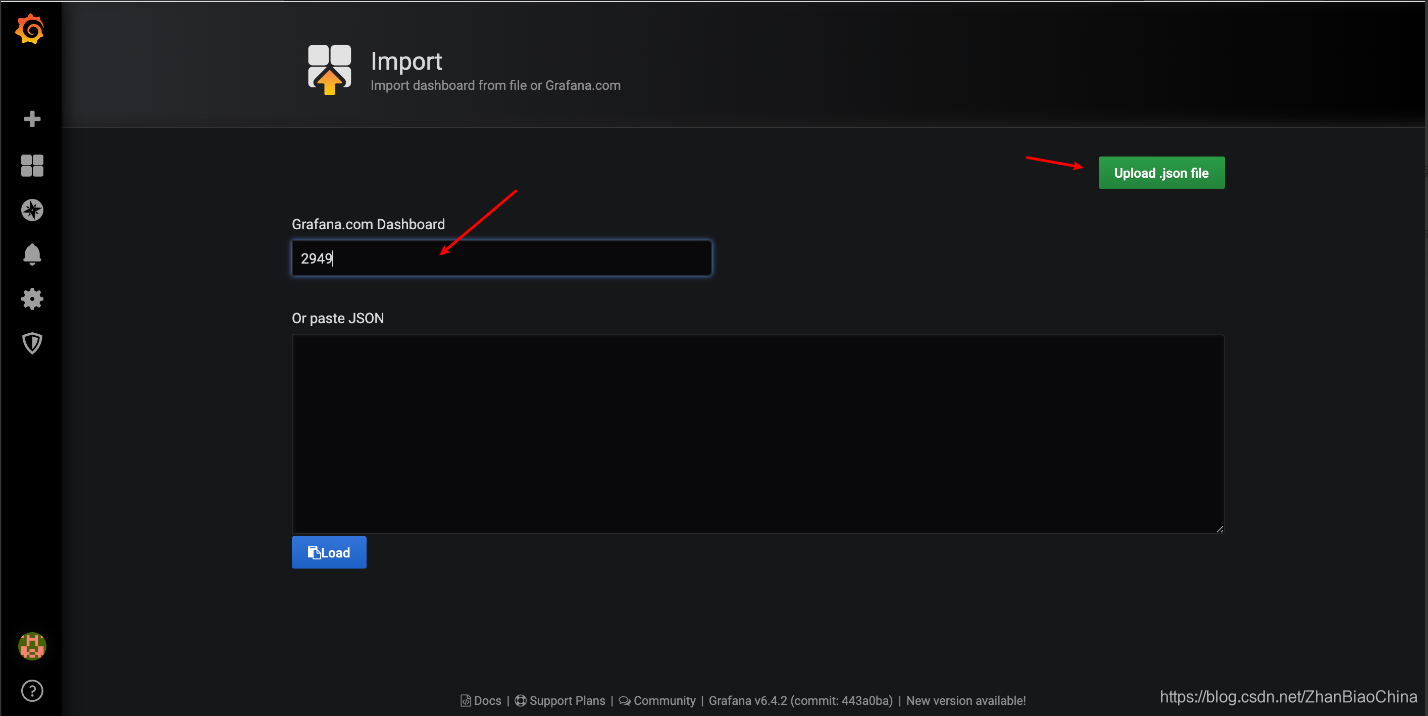Click the Import dashboard header icon
Screen dimensions: 1428x716
point(330,69)
